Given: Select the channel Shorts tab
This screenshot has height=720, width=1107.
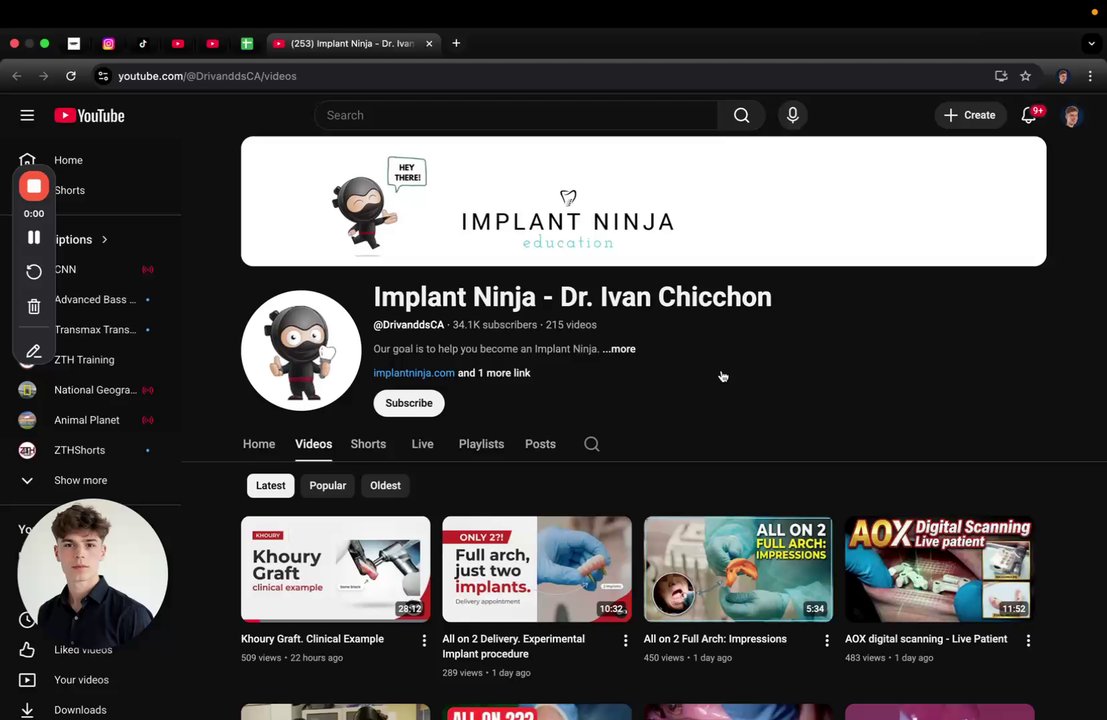Looking at the screenshot, I should point(369,444).
